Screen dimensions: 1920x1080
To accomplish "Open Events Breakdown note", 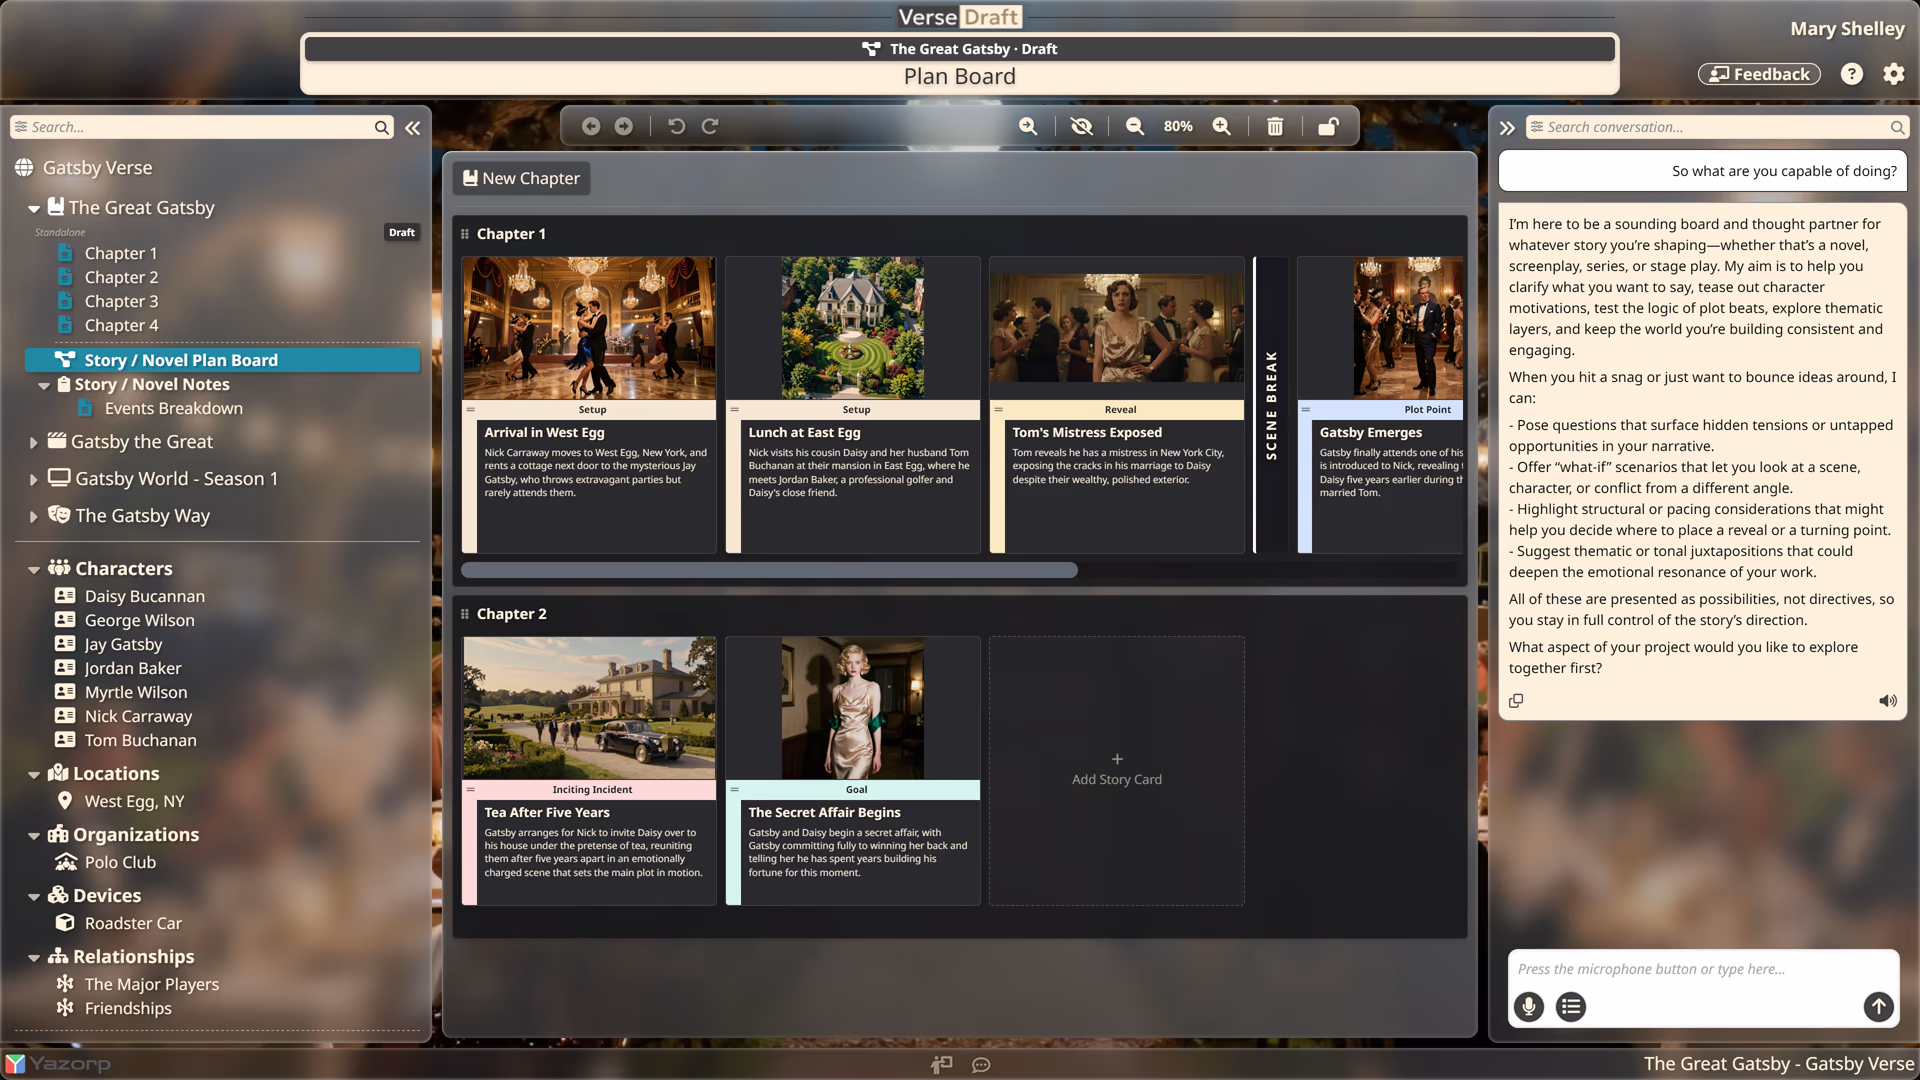I will pos(173,408).
